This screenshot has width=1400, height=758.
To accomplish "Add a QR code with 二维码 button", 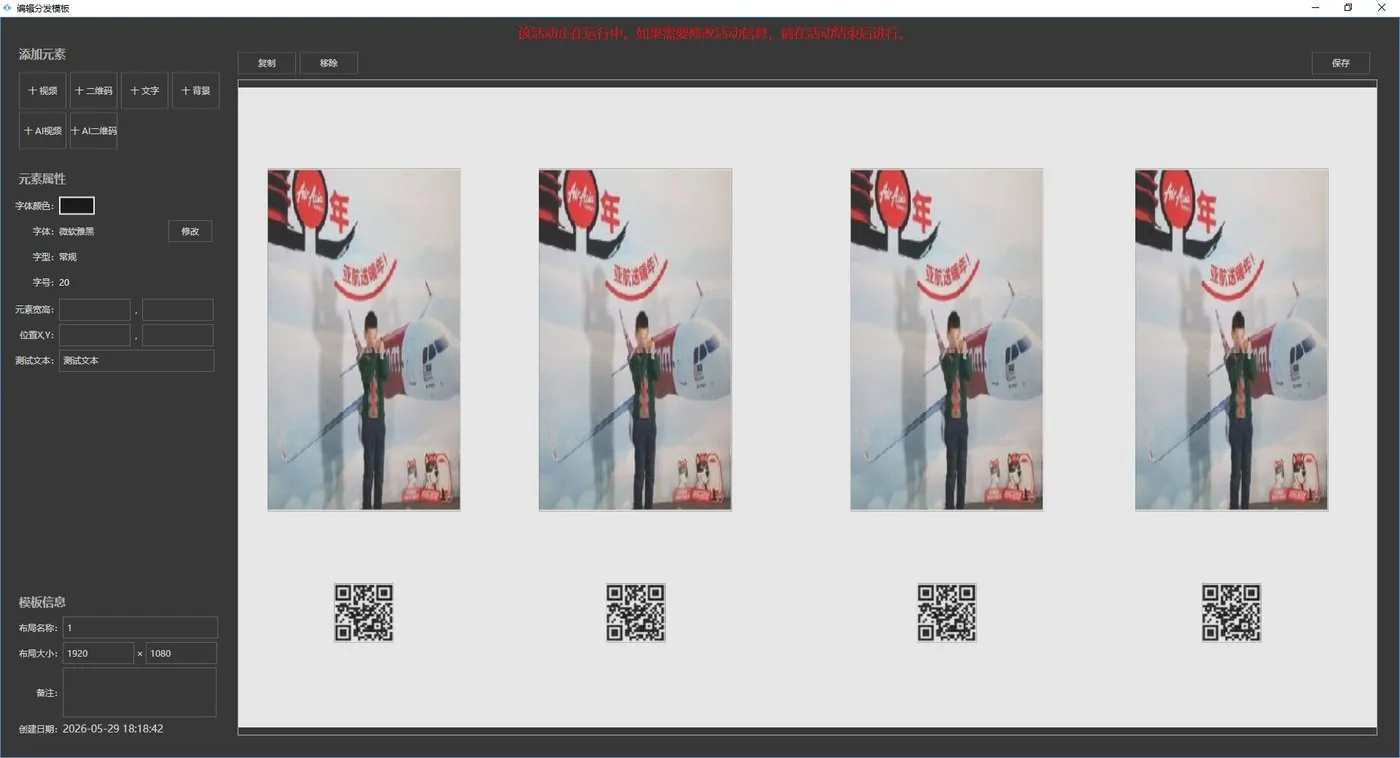I will [x=94, y=91].
